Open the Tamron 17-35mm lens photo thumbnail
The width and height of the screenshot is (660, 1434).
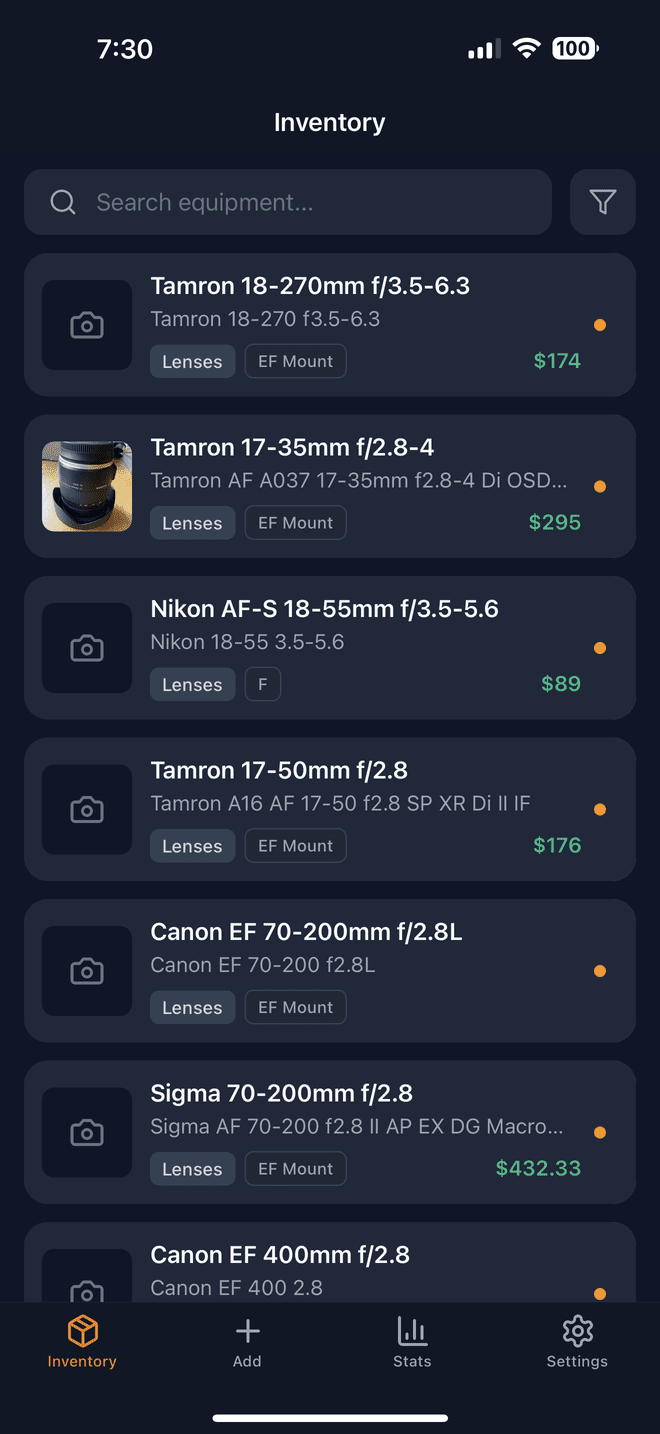87,486
